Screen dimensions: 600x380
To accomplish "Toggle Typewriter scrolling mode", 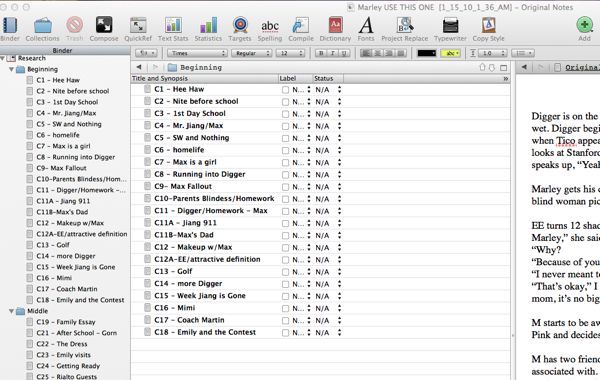I will coord(450,25).
